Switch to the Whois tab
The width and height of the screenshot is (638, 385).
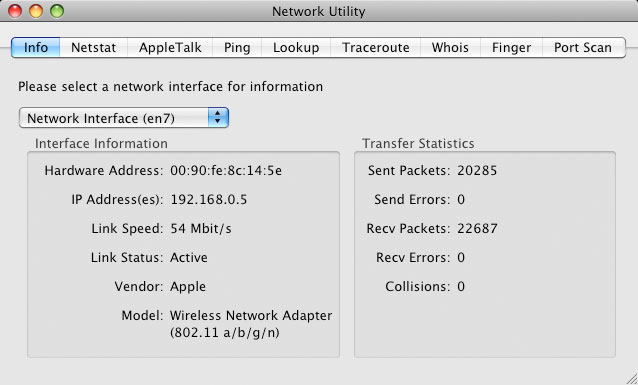[450, 48]
